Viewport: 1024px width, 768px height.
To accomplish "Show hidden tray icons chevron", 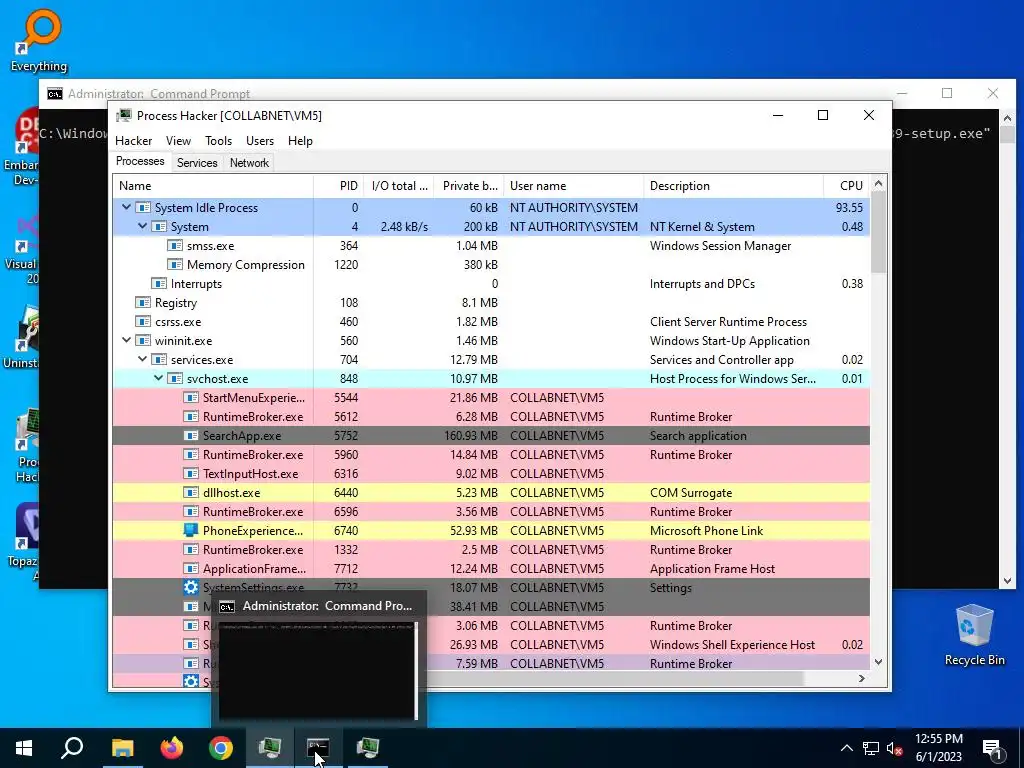I will coord(846,748).
